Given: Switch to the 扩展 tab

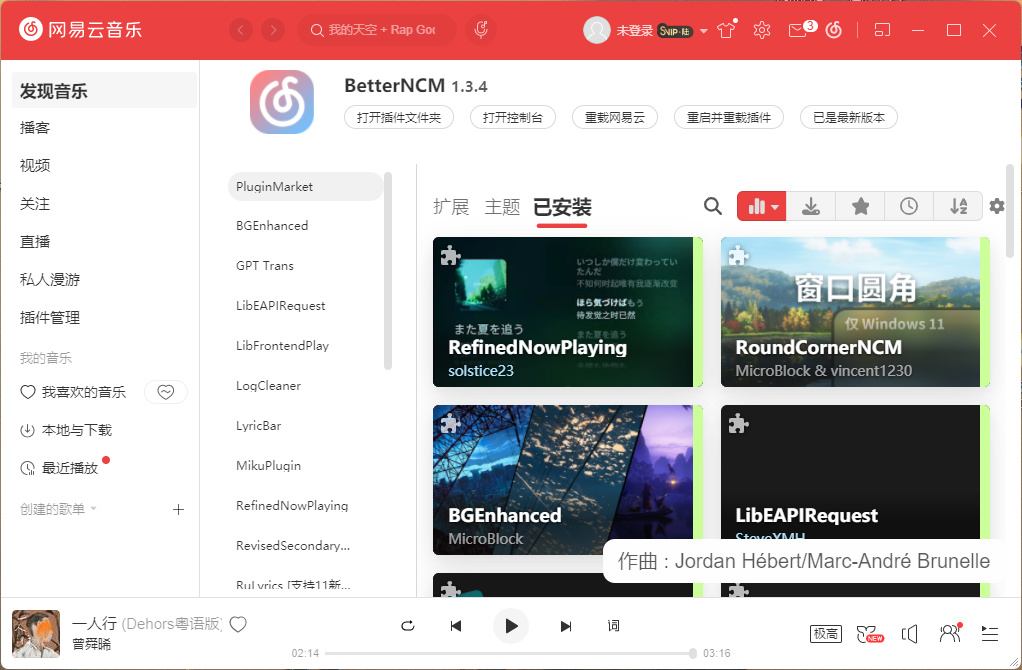Looking at the screenshot, I should pos(451,207).
